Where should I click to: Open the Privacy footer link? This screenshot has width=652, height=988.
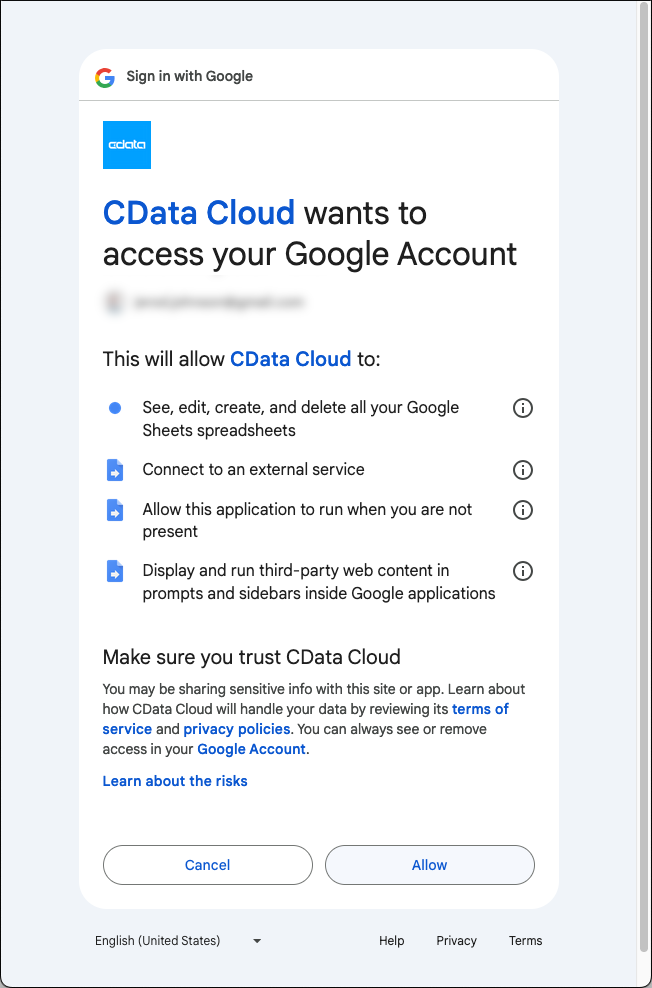coord(456,941)
